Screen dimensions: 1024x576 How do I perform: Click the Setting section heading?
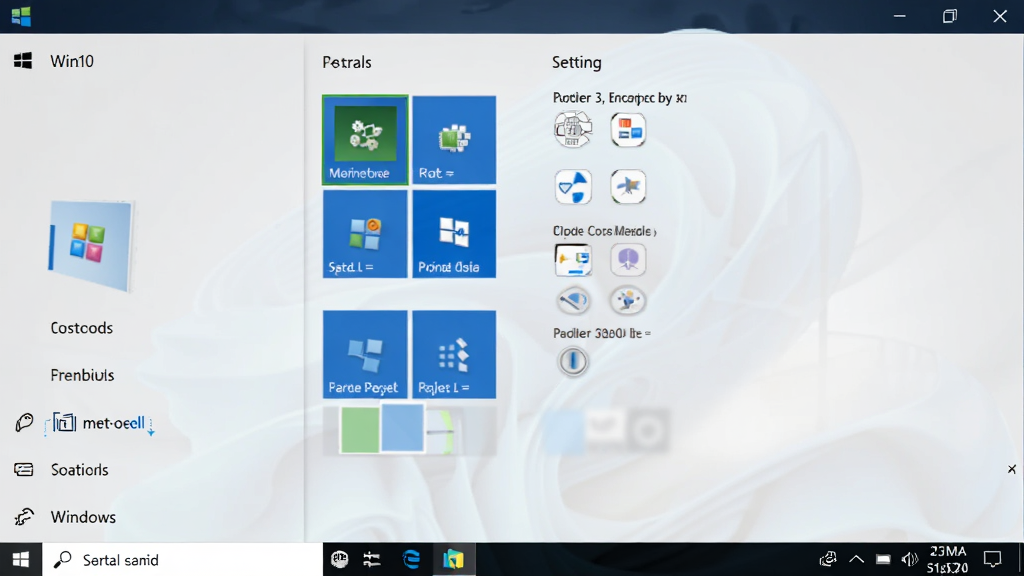click(577, 62)
